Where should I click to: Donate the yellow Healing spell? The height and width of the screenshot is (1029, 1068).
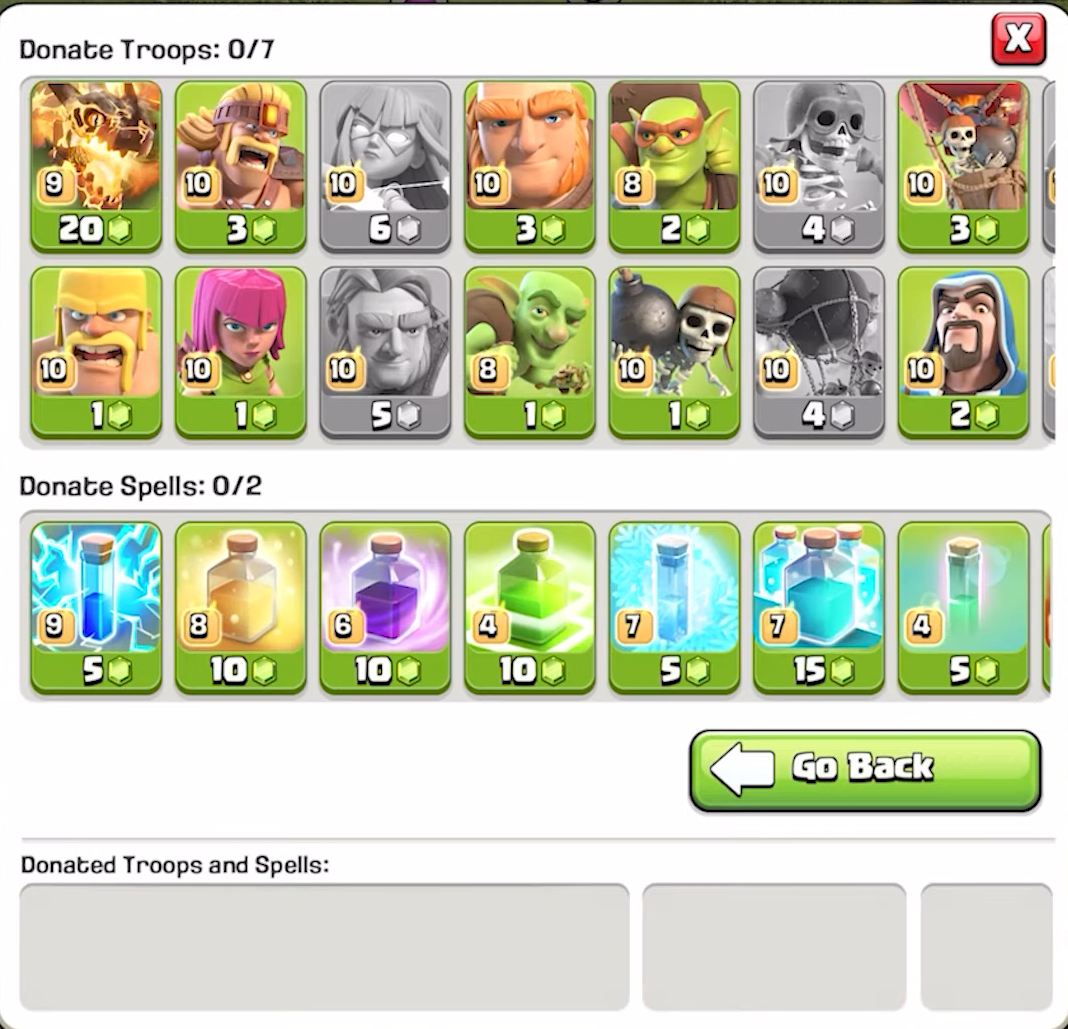pos(240,607)
